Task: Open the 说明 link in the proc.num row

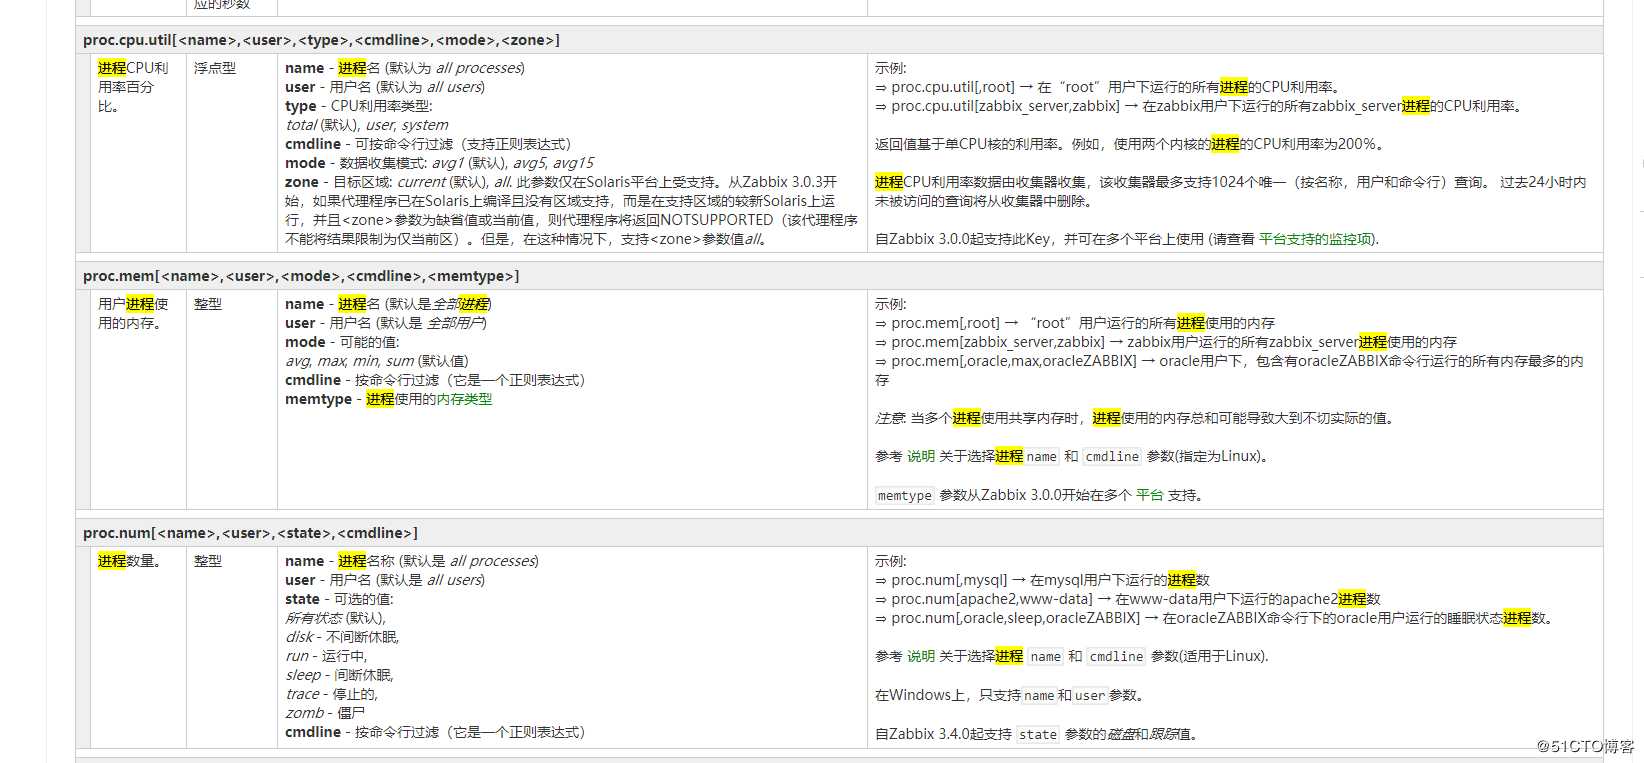Action: pos(921,656)
